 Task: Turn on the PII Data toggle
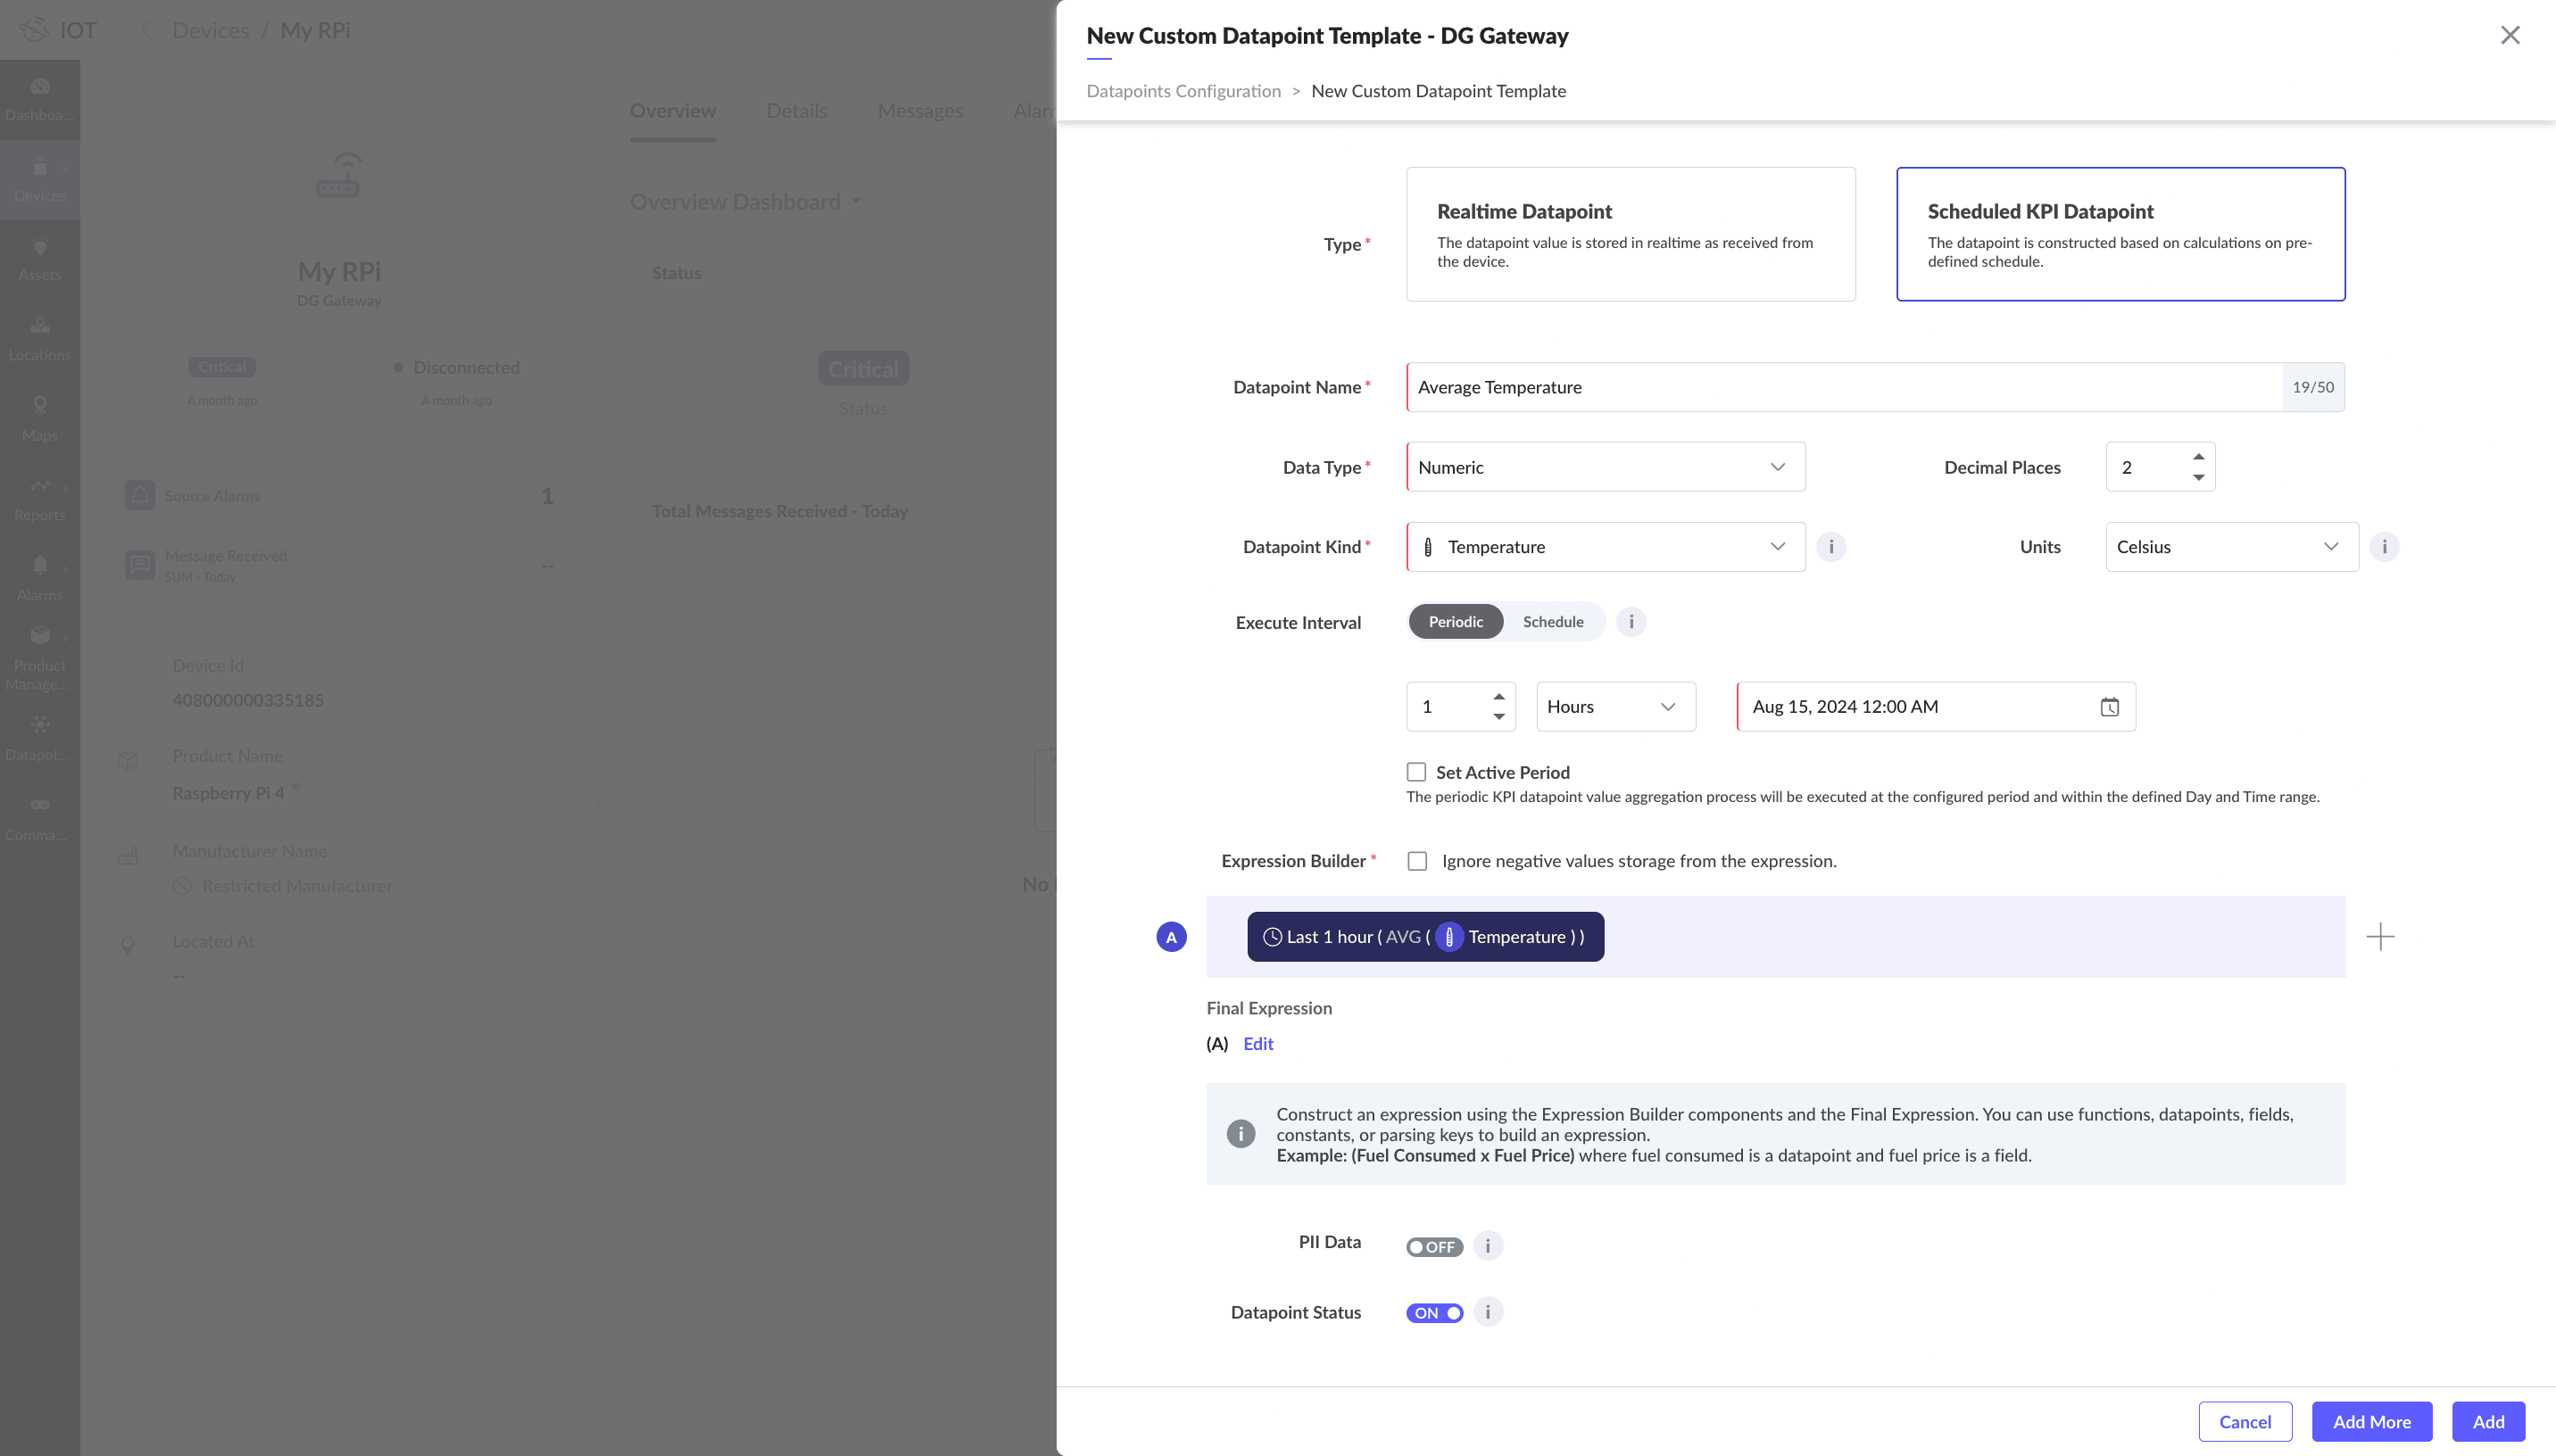point(1434,1247)
